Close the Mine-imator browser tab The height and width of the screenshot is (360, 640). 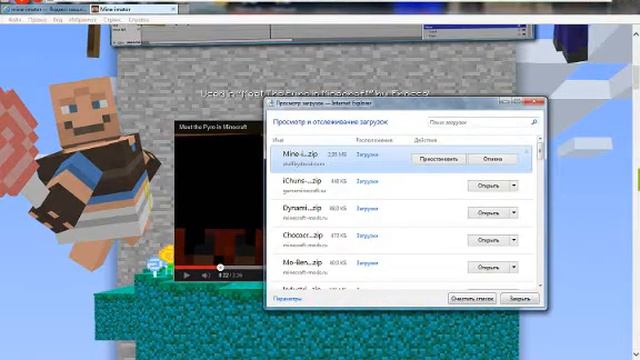pyautogui.click(x=173, y=9)
